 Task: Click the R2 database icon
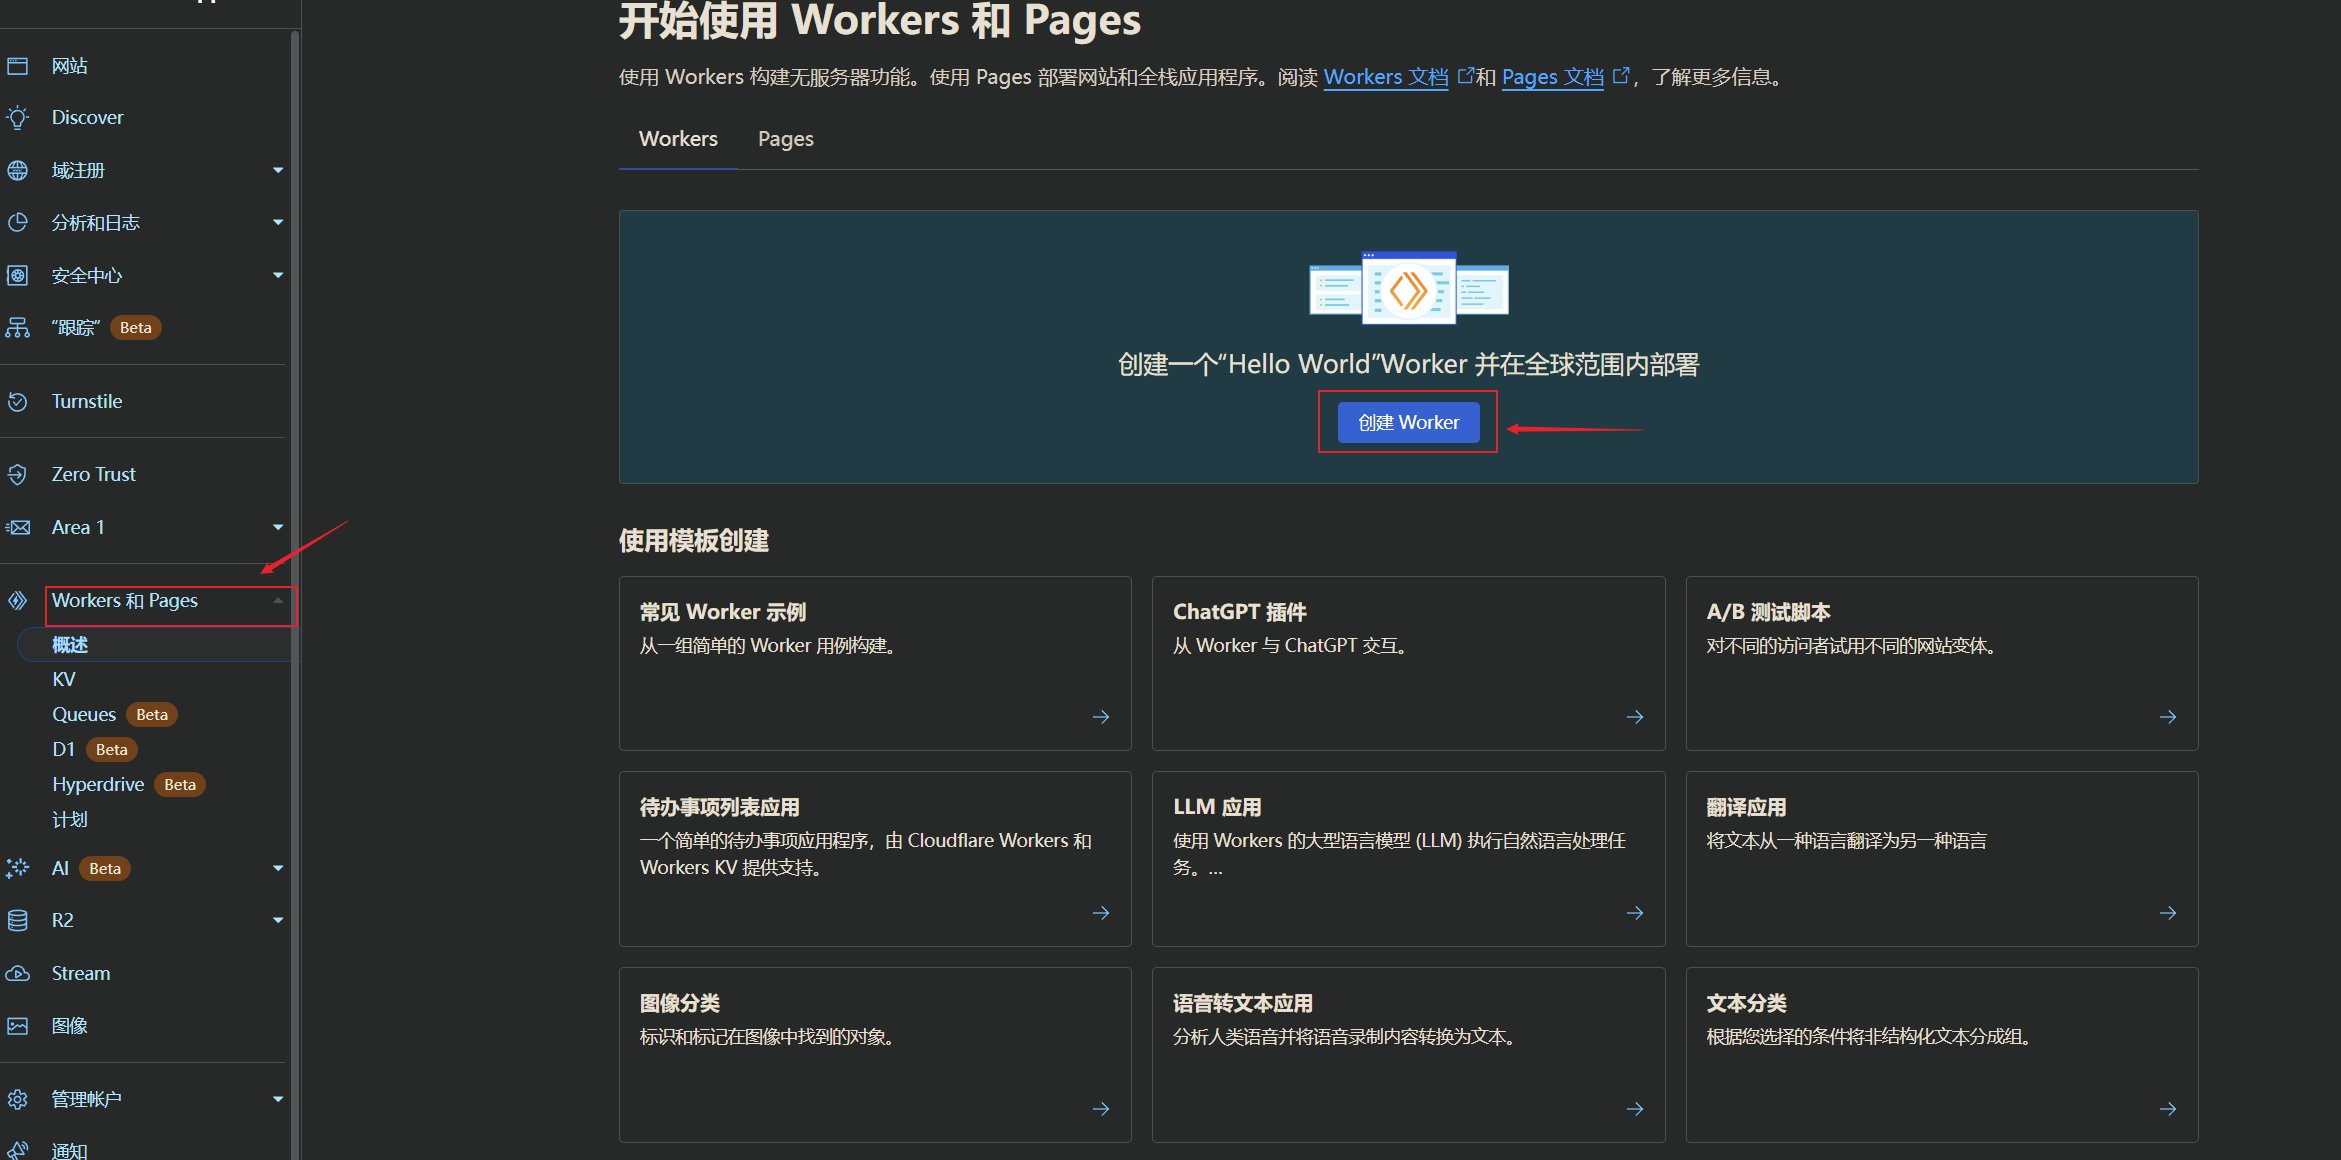click(17, 920)
